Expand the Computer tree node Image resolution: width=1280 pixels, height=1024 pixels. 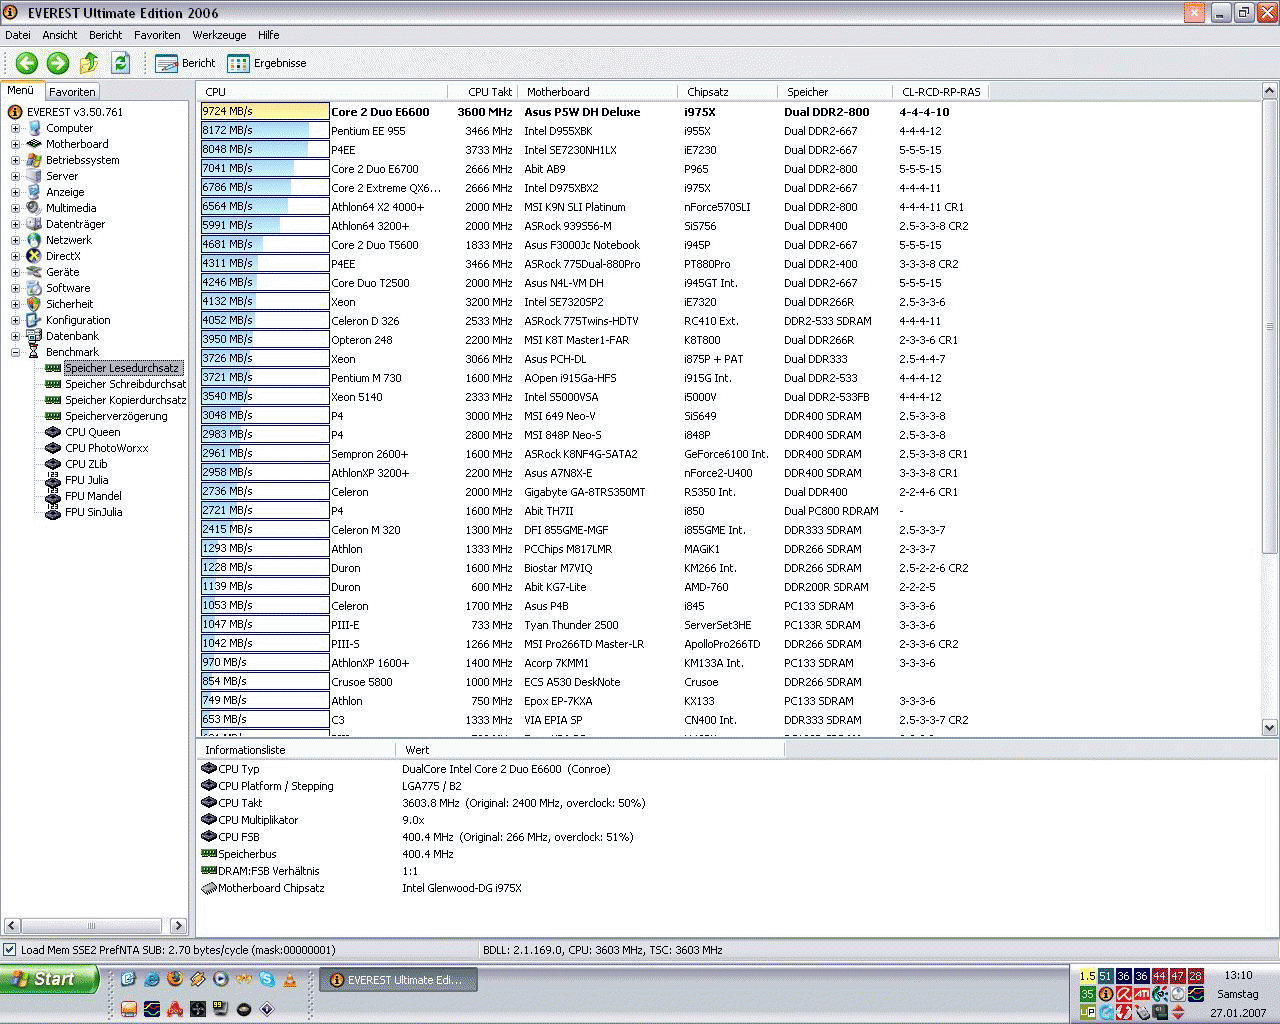pyautogui.click(x=15, y=128)
